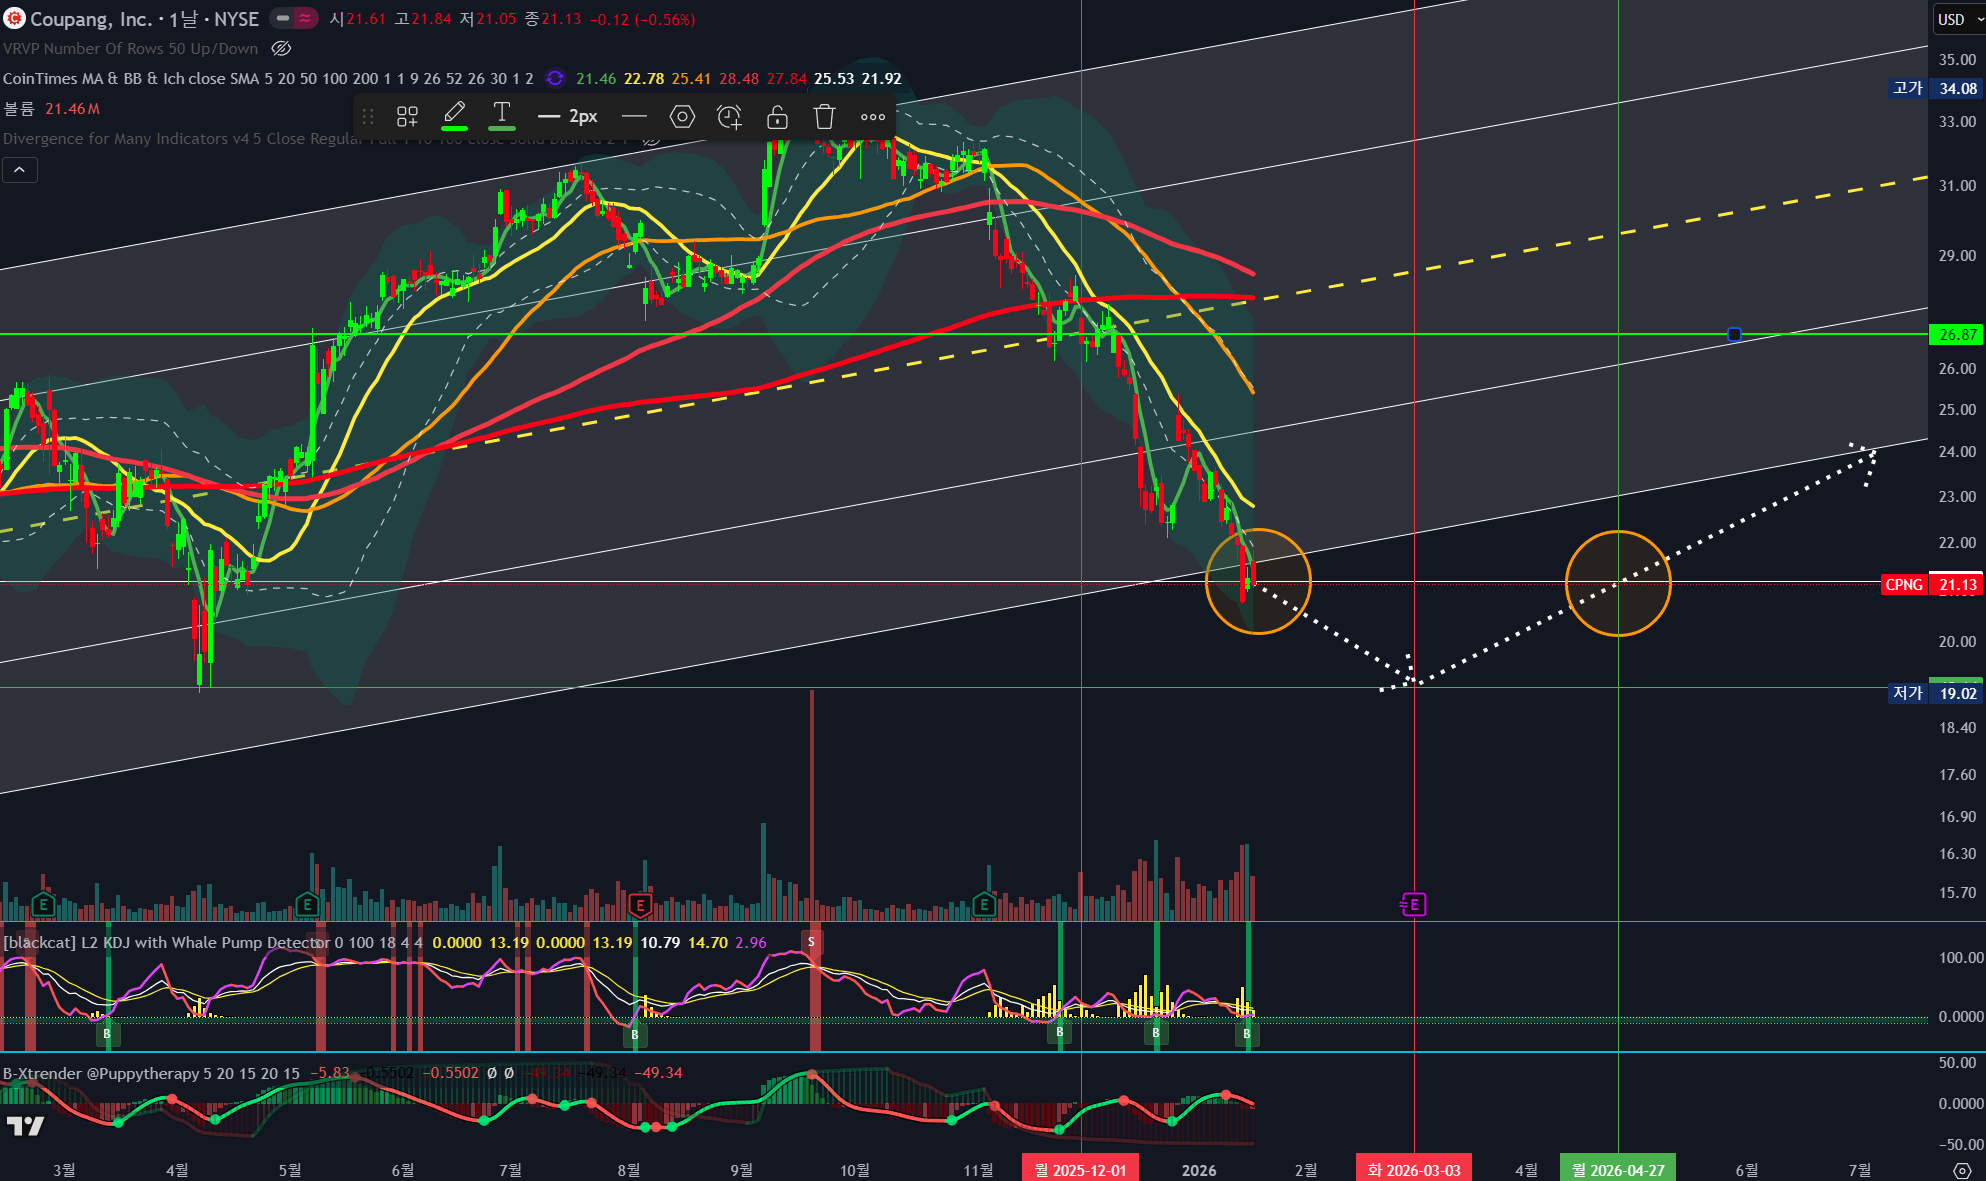The width and height of the screenshot is (1986, 1181).
Task: Toggle VRVP indicator visibility eye
Action: coord(281,48)
